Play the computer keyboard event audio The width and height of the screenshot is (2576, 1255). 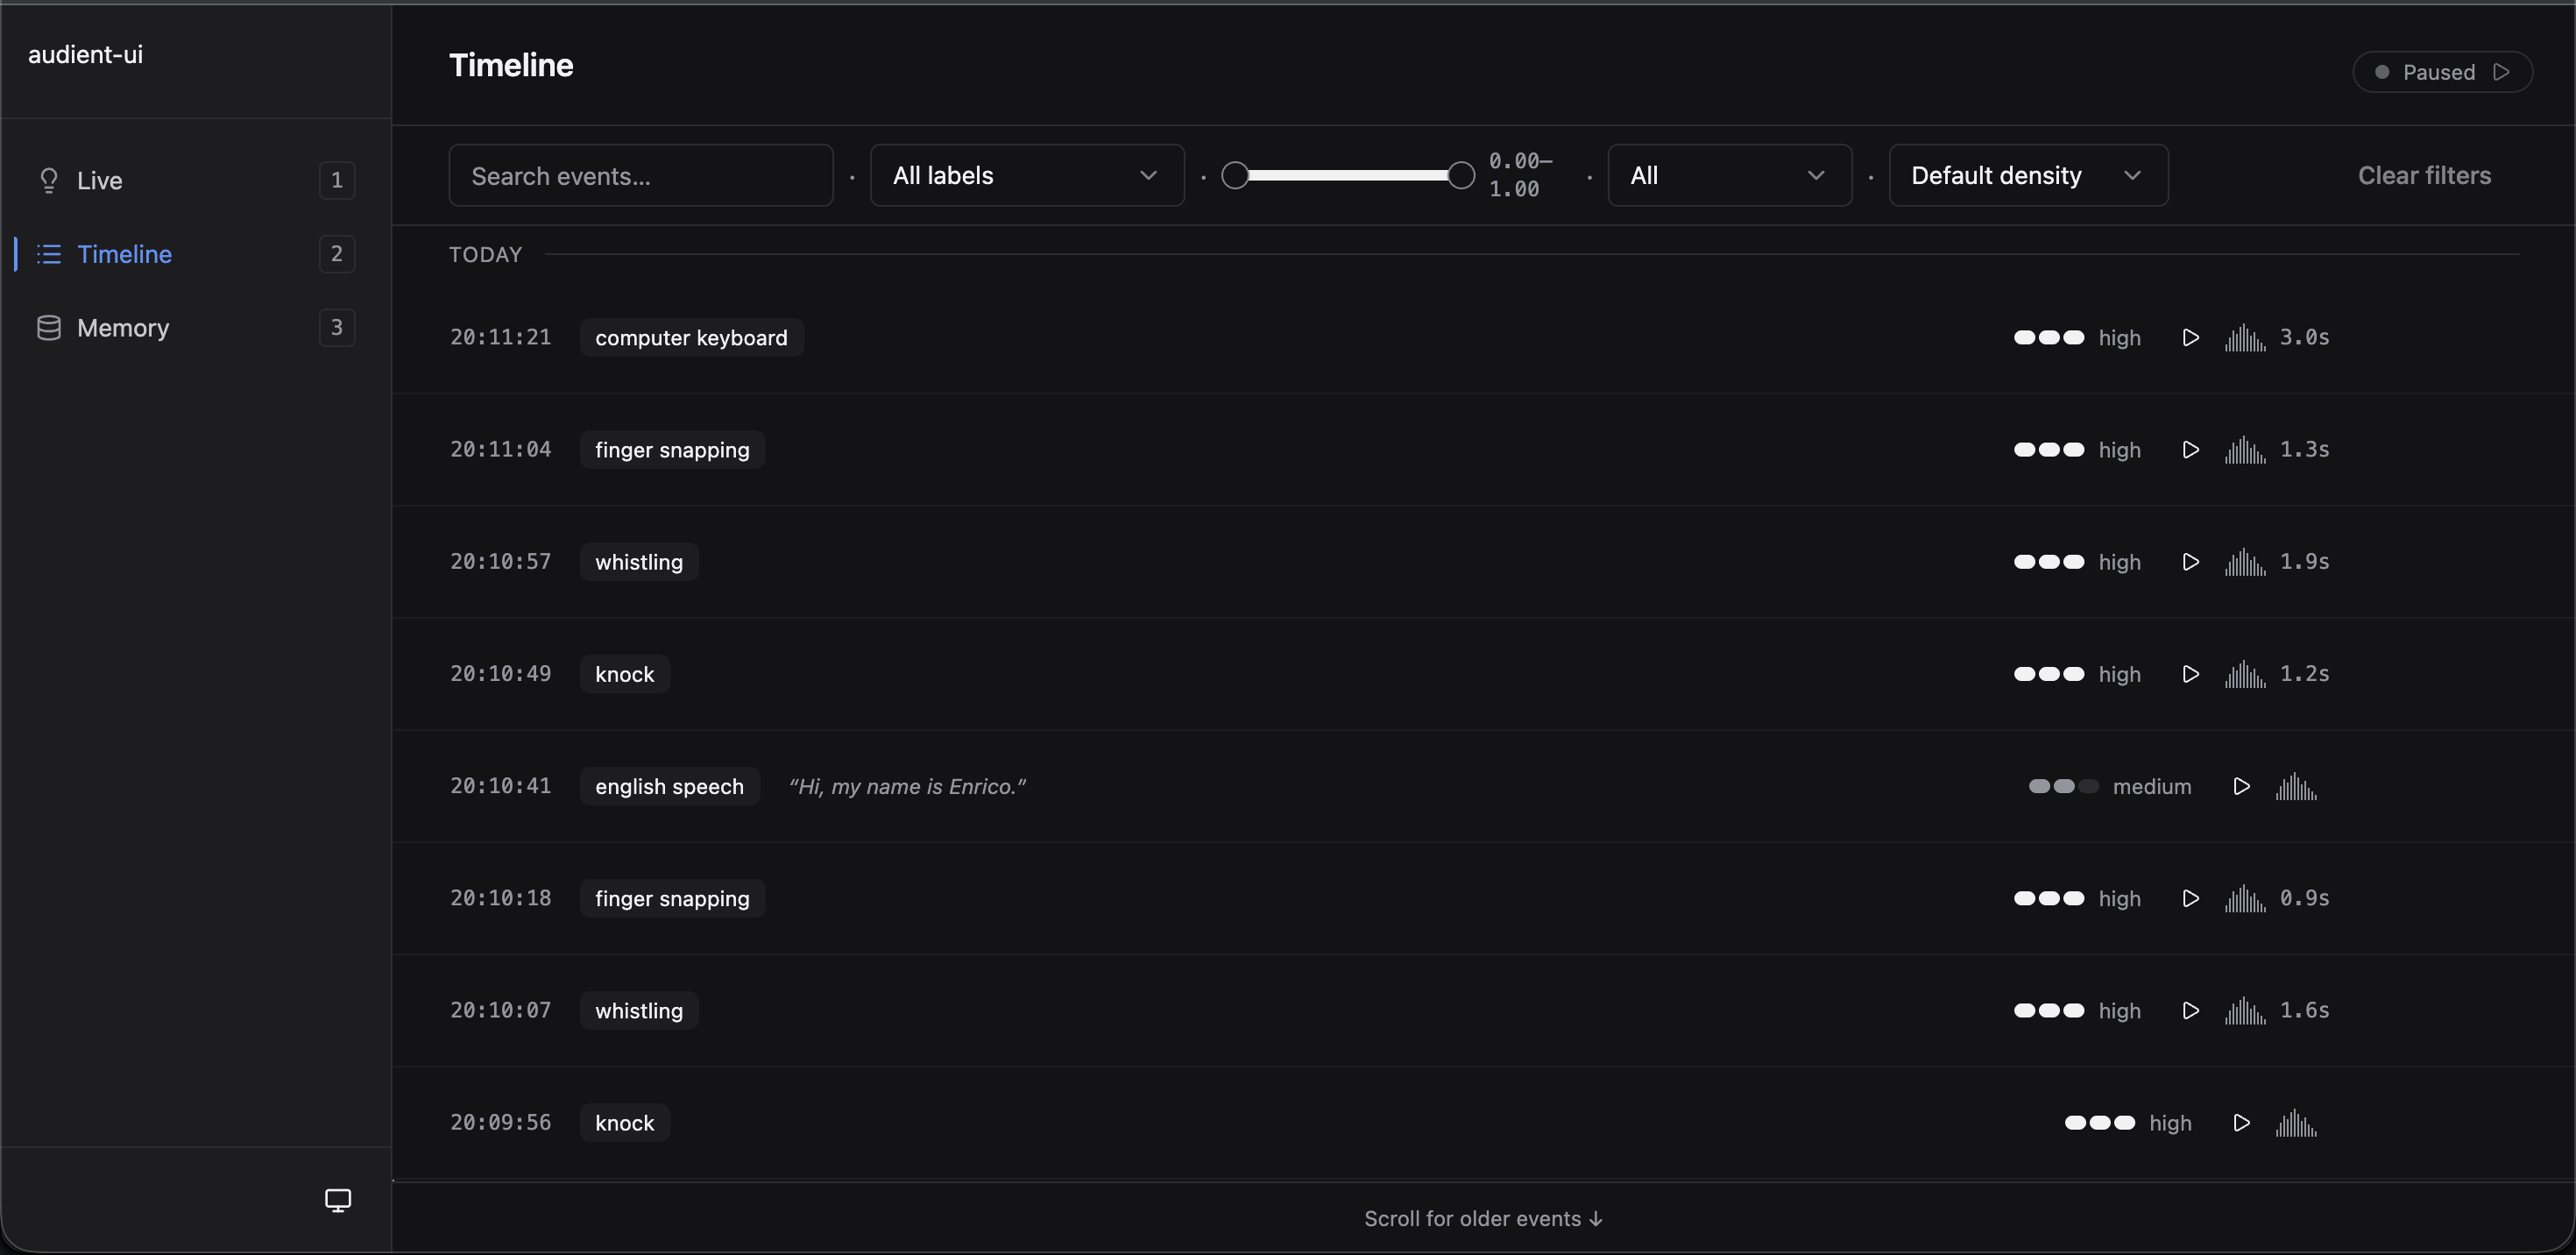coord(2190,338)
